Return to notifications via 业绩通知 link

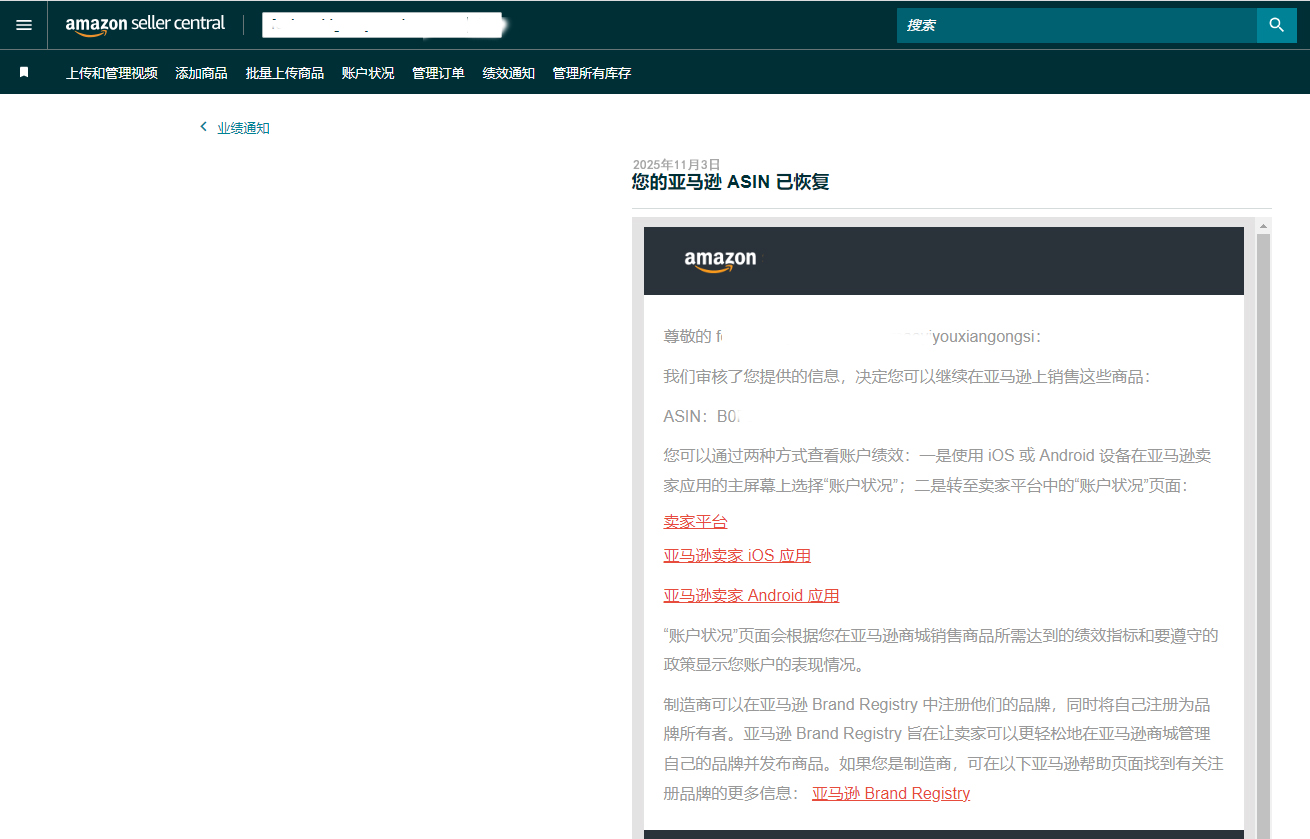pos(243,127)
